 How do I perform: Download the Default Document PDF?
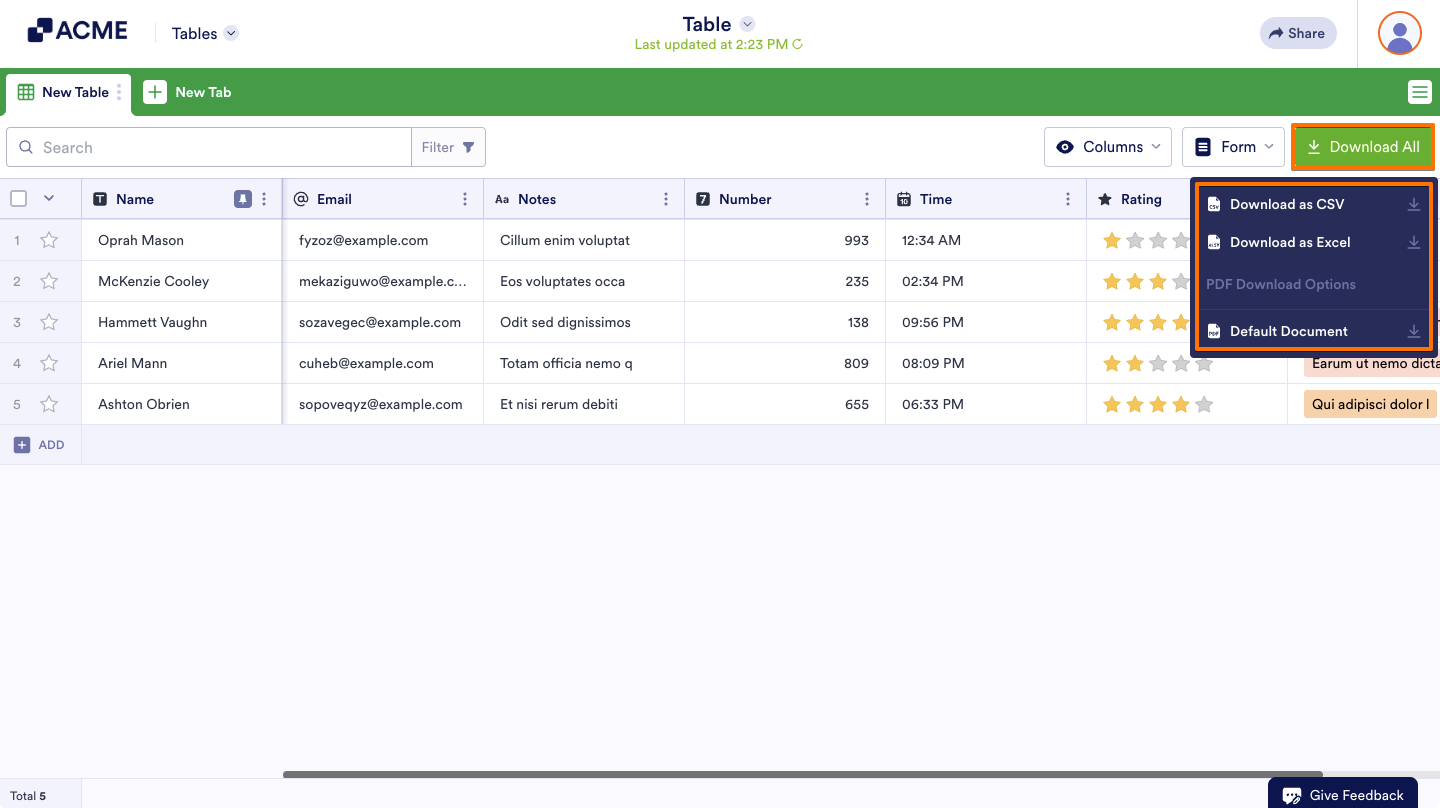pyautogui.click(x=1314, y=331)
